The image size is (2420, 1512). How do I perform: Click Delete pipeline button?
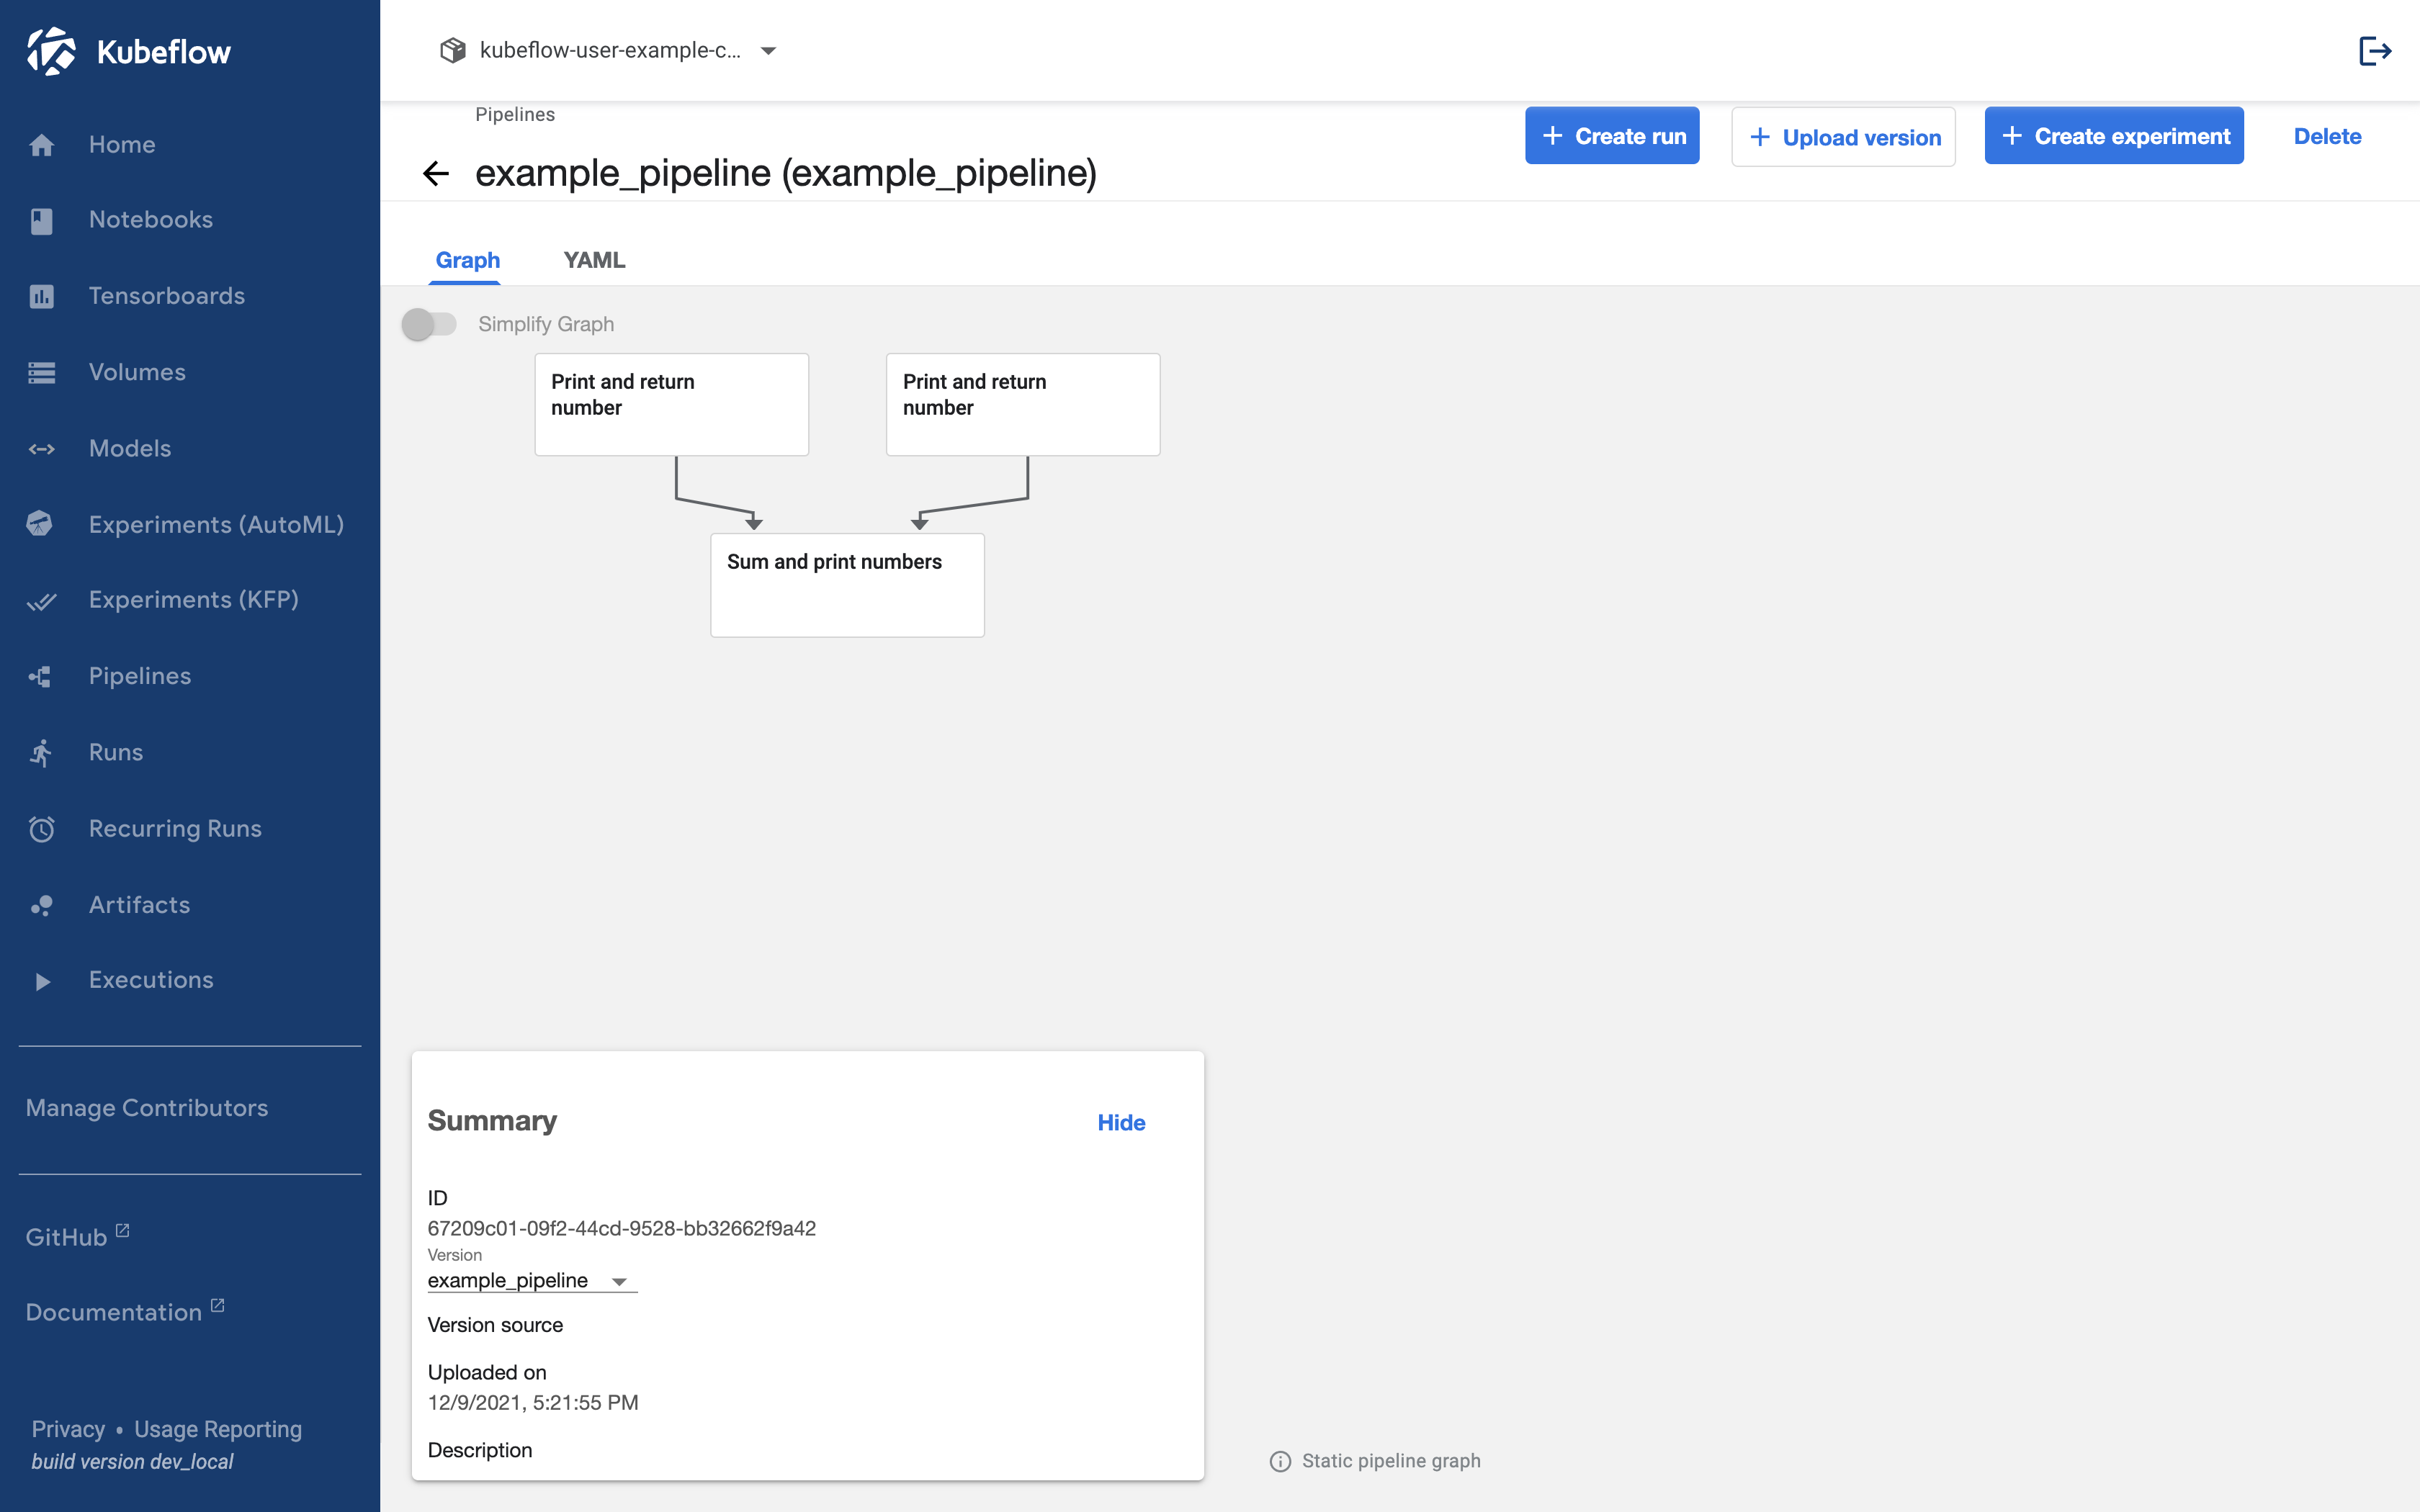[x=2328, y=134]
